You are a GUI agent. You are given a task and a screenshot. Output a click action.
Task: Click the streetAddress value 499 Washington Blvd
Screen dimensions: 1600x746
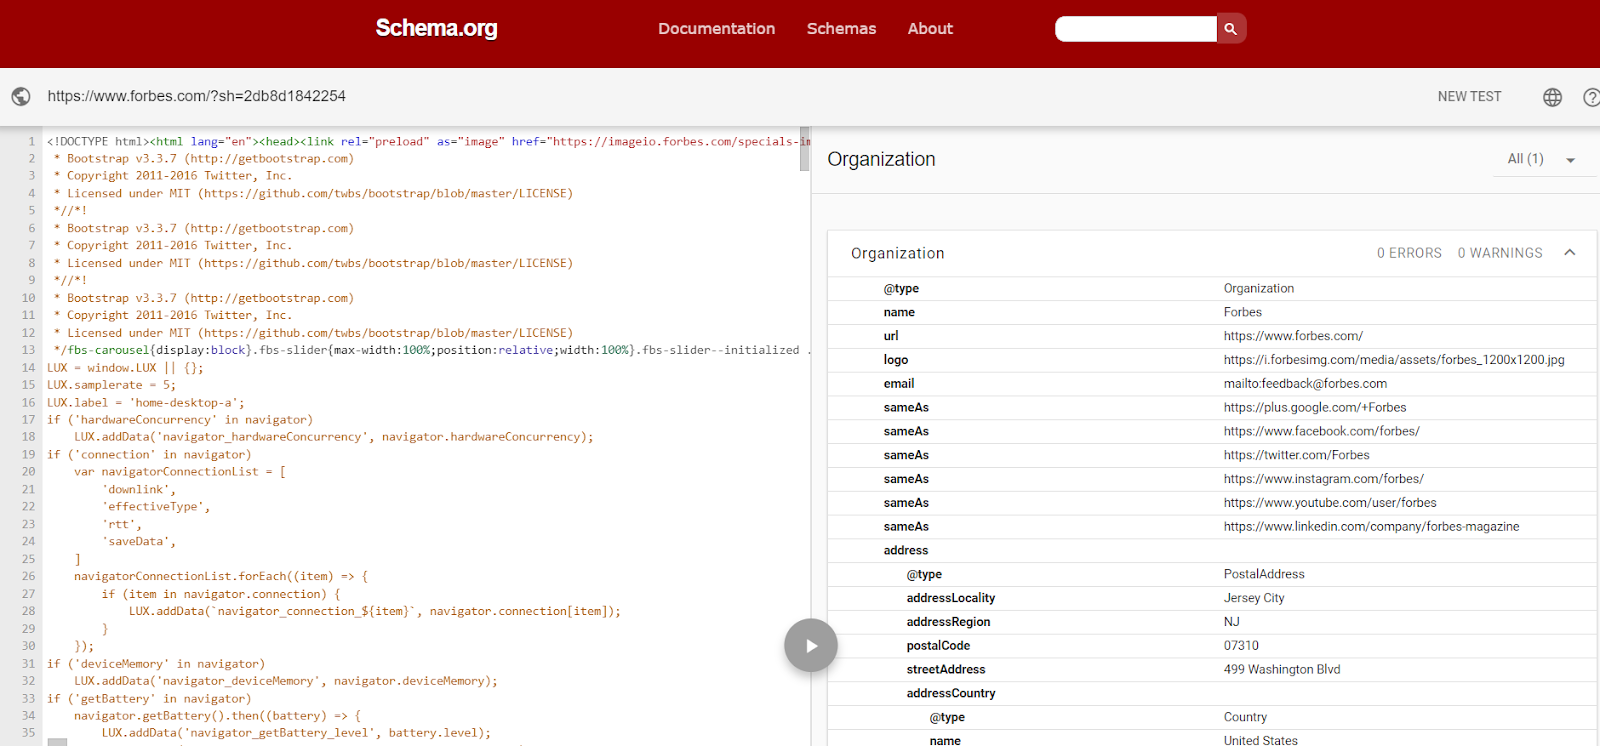click(1282, 670)
